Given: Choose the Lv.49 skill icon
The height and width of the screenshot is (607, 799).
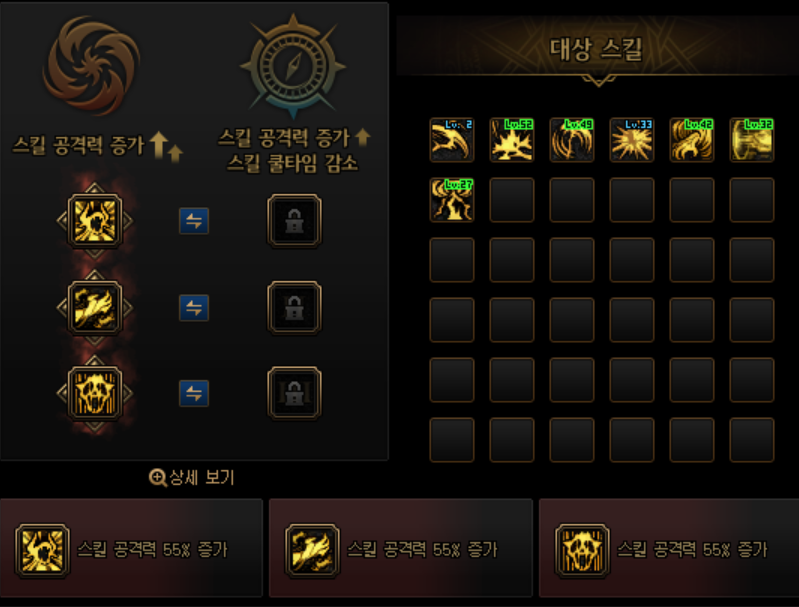Looking at the screenshot, I should [x=572, y=140].
